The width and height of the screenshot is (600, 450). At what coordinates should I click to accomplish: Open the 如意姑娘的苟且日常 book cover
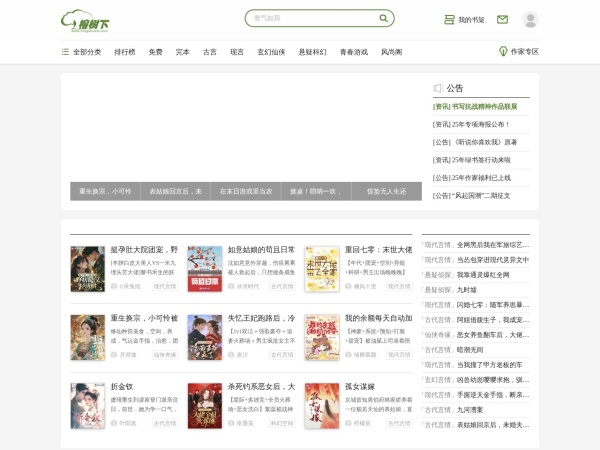(205, 269)
